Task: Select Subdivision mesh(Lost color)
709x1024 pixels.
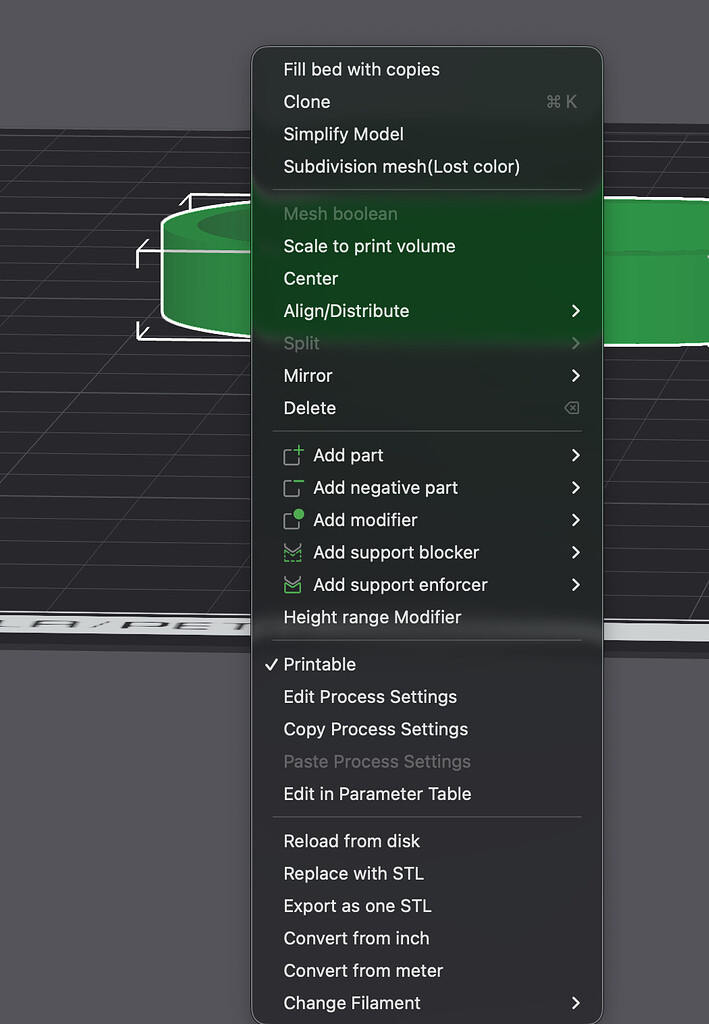Action: pos(402,167)
